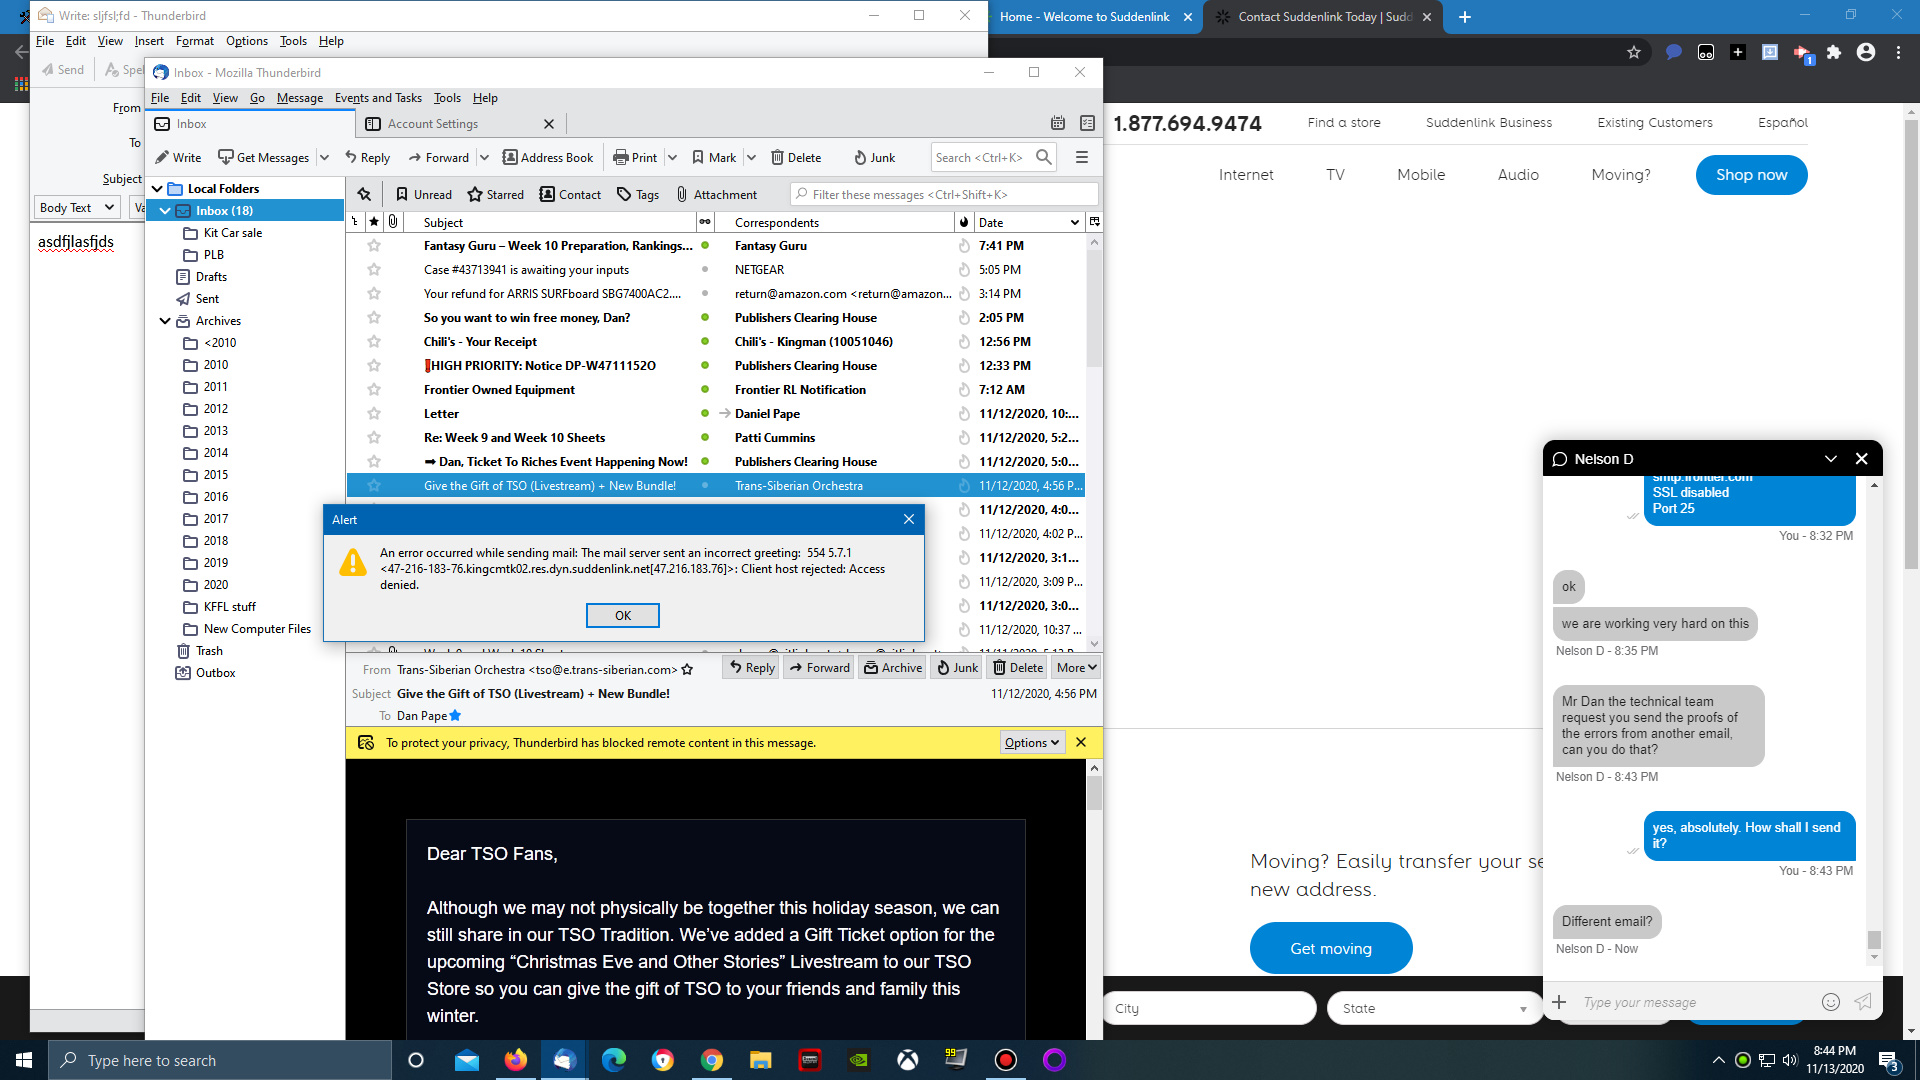Click the chat send arrow icon
The image size is (1920, 1080).
(1863, 1002)
